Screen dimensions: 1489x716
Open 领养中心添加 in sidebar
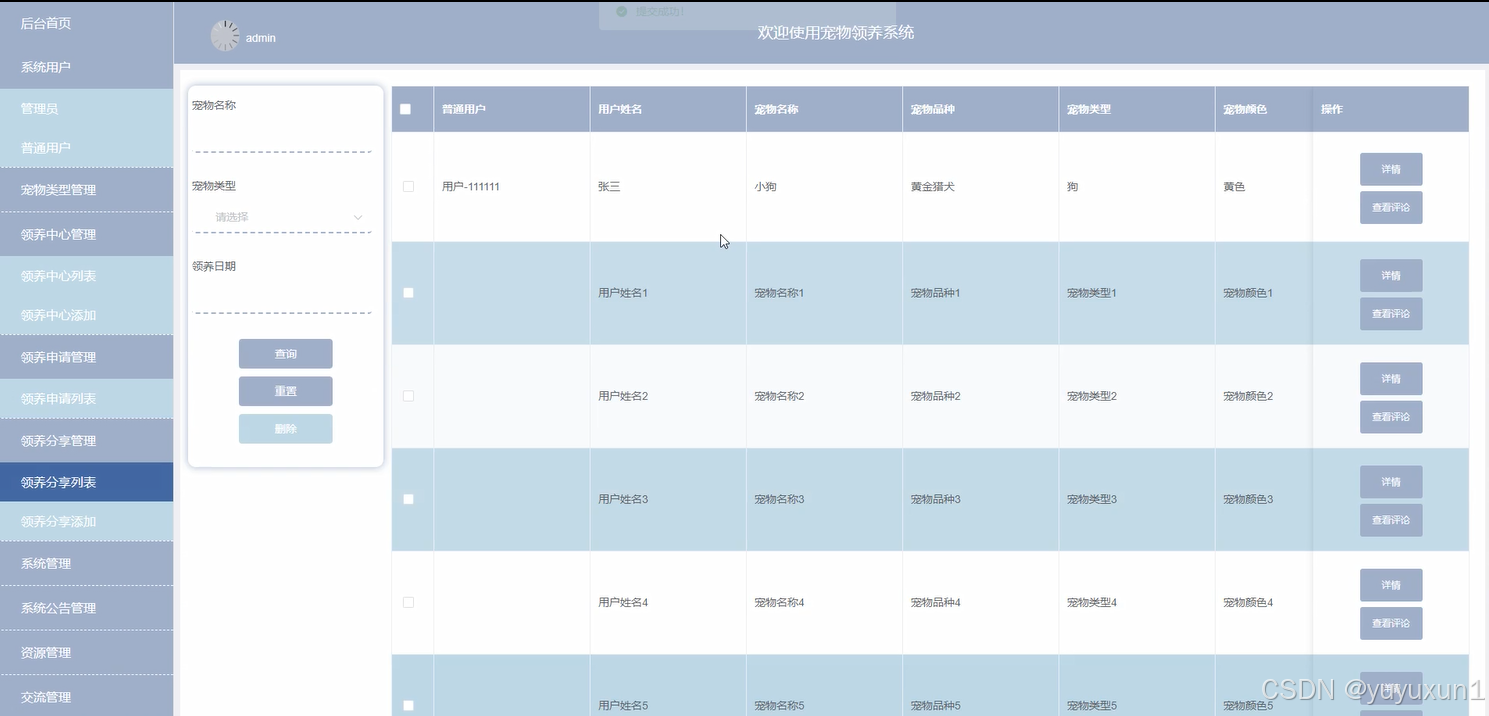pos(86,315)
